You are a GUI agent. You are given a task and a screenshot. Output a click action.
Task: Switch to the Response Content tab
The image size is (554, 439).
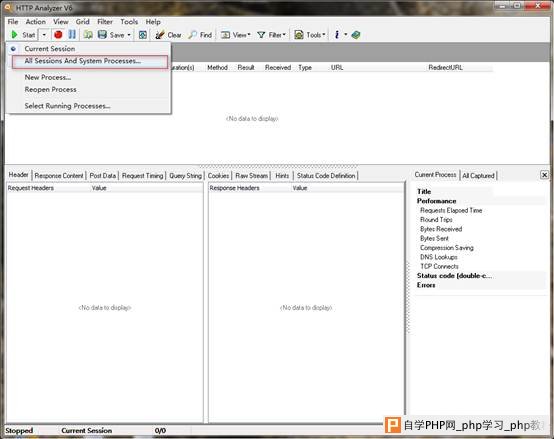(x=59, y=176)
